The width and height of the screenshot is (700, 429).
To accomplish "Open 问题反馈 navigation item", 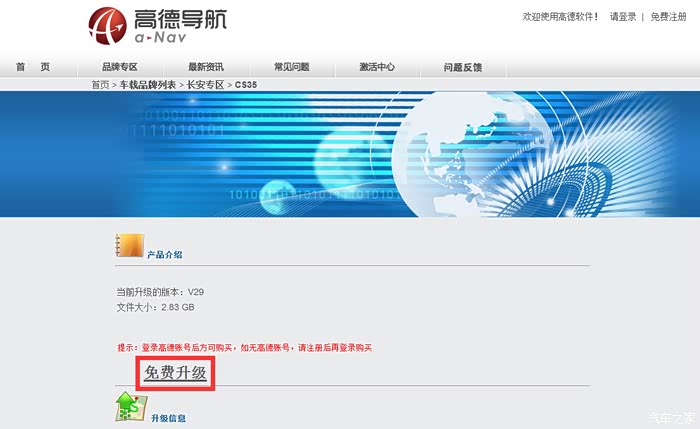I will [x=463, y=67].
